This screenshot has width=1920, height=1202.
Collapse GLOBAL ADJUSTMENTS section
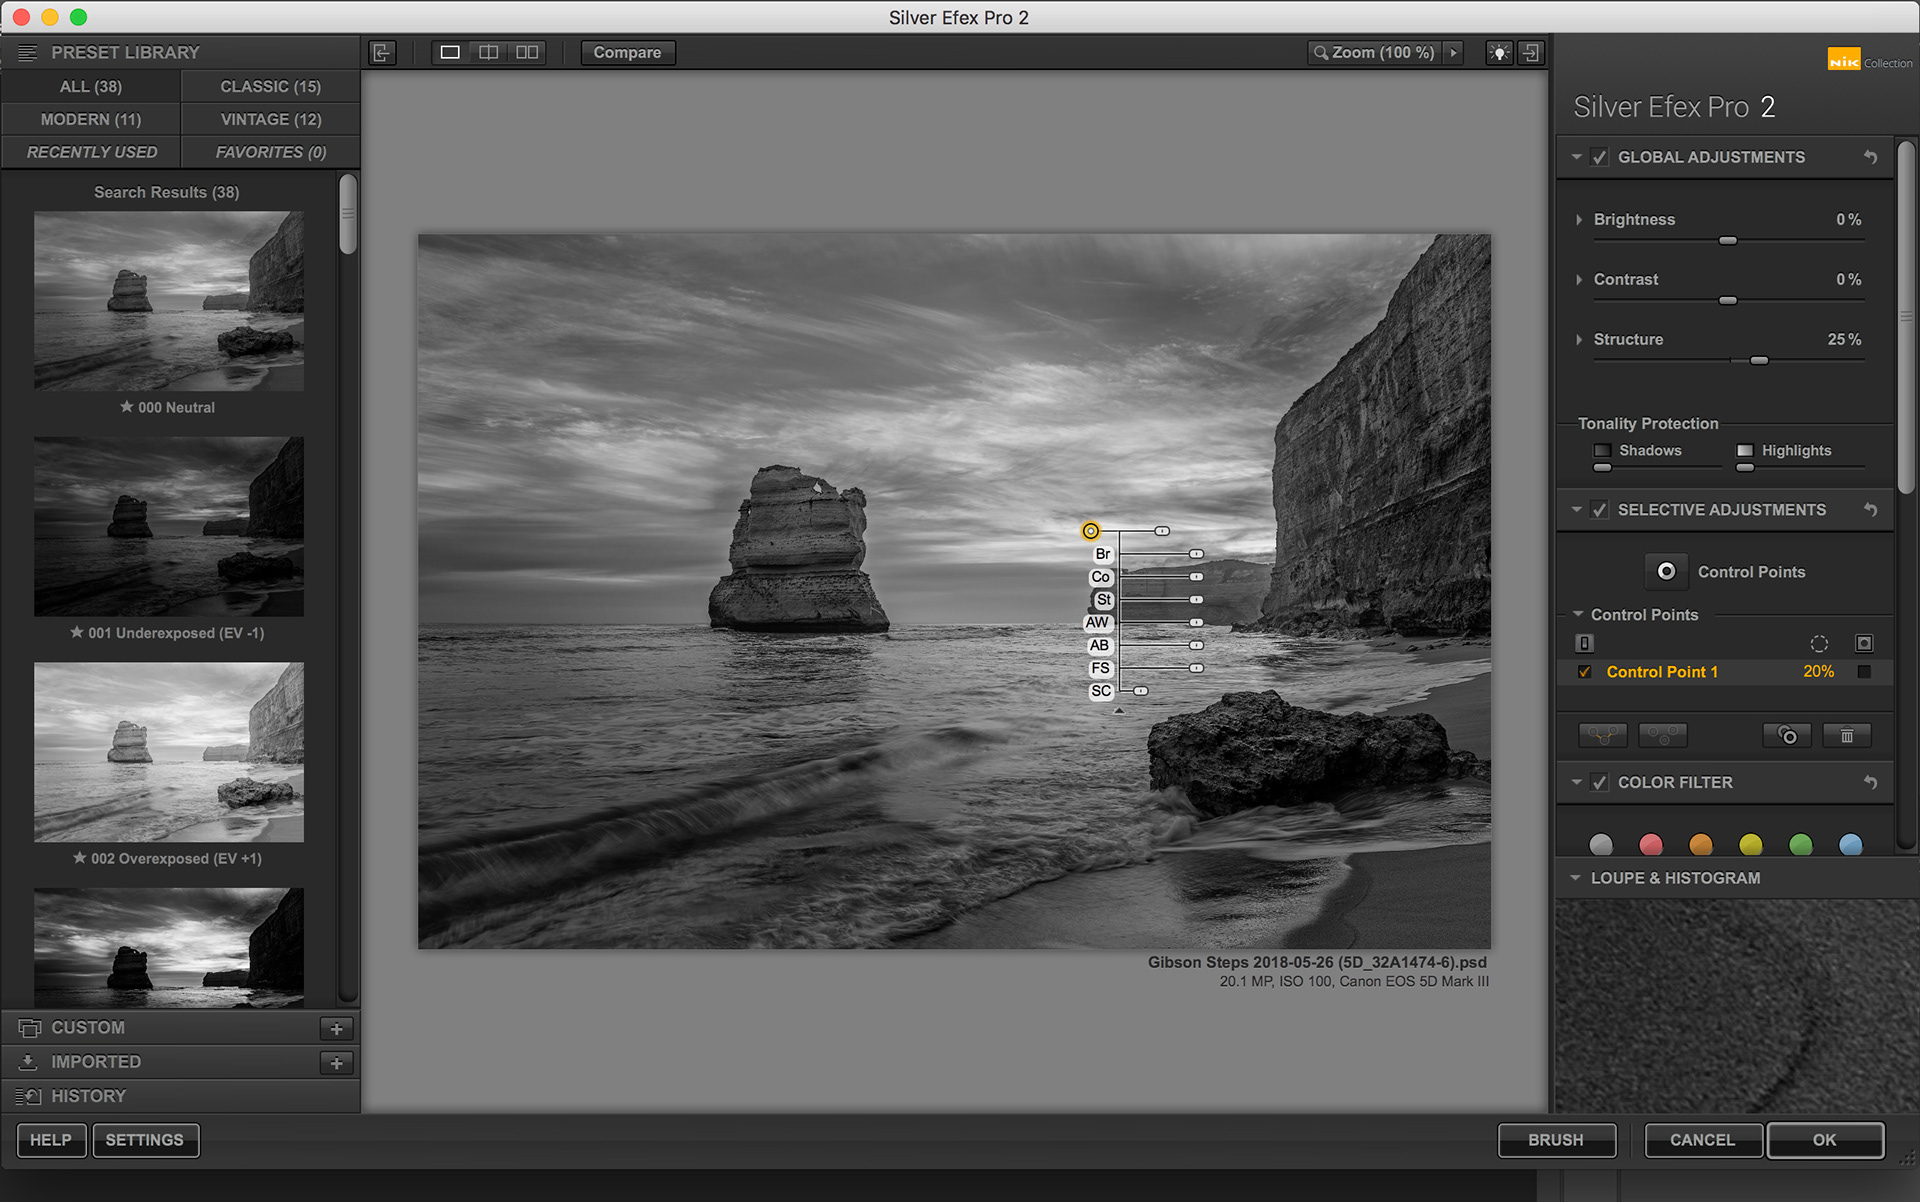pos(1576,157)
